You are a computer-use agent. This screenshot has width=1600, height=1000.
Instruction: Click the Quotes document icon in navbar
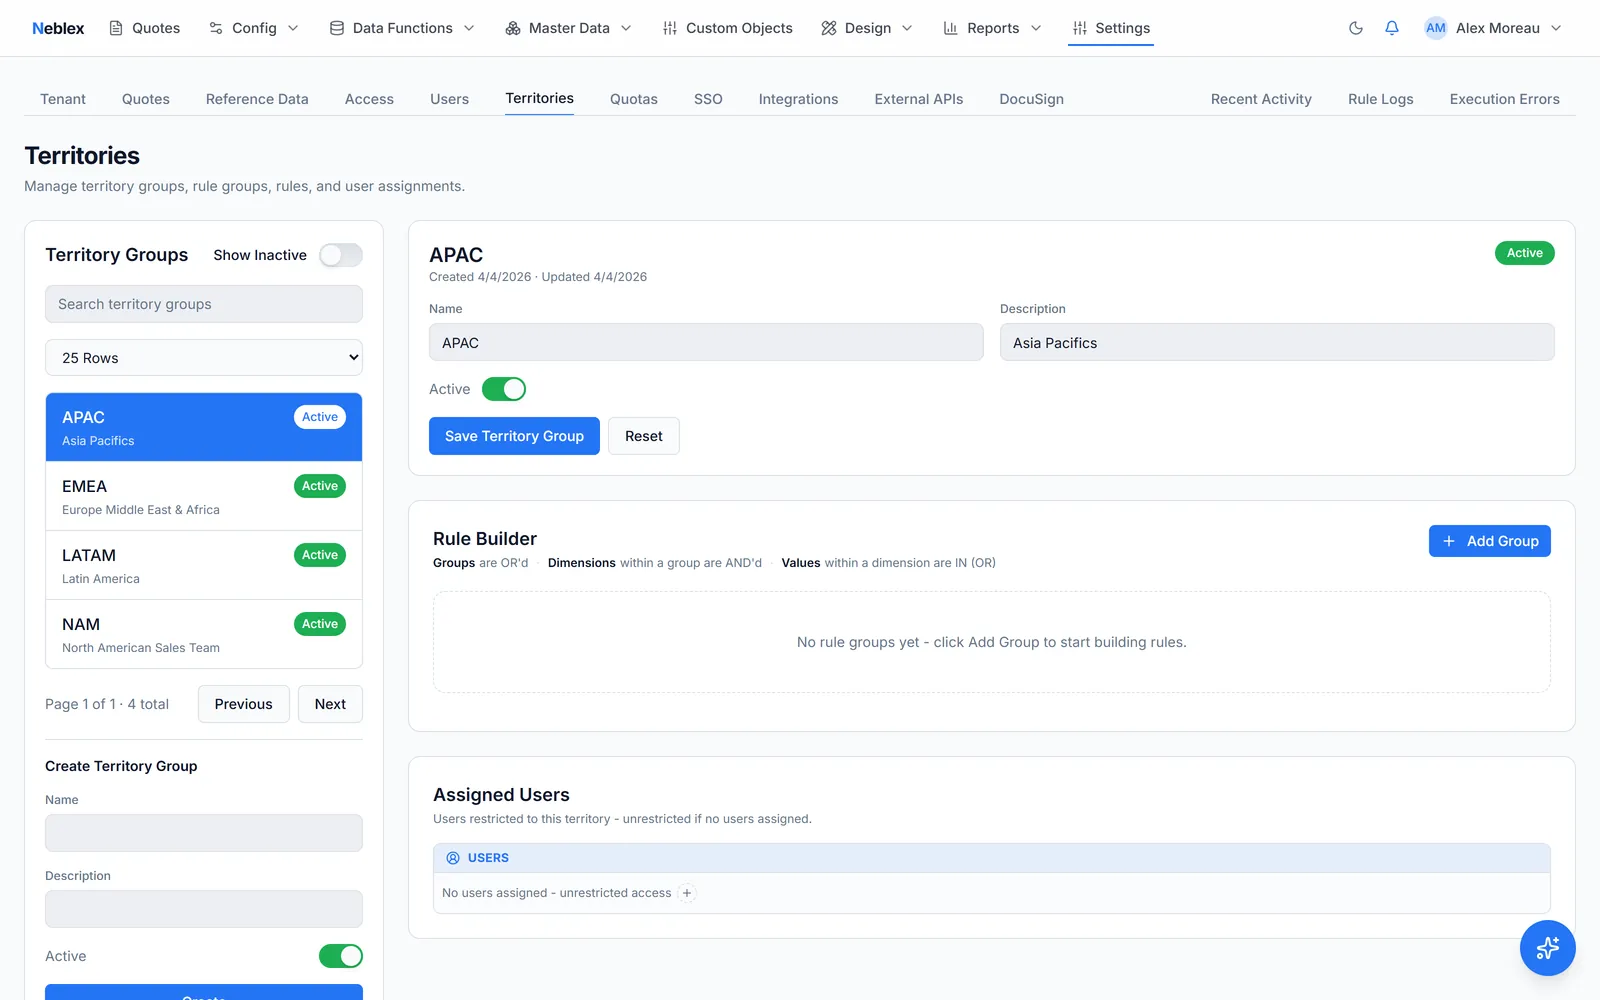pos(116,28)
